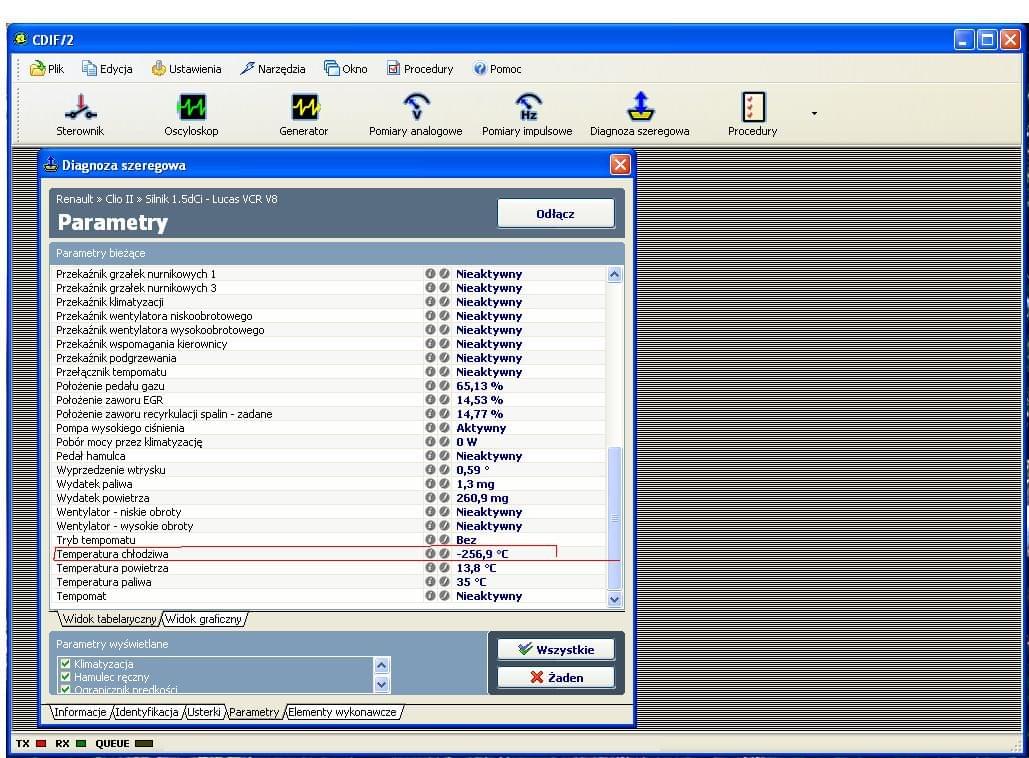Viewport: 1029px width, 758px height.
Task: Click displayed-parameters list down arrow
Action: click(x=382, y=684)
